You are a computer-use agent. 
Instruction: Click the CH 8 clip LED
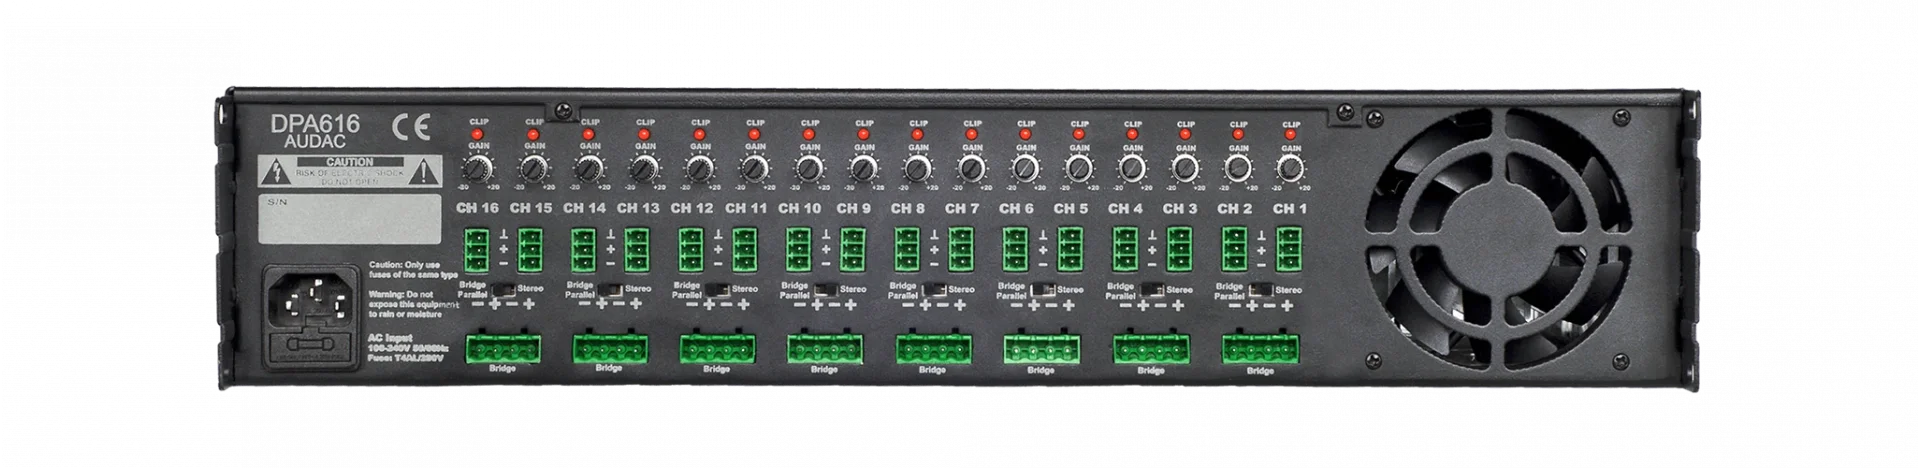coord(916,134)
